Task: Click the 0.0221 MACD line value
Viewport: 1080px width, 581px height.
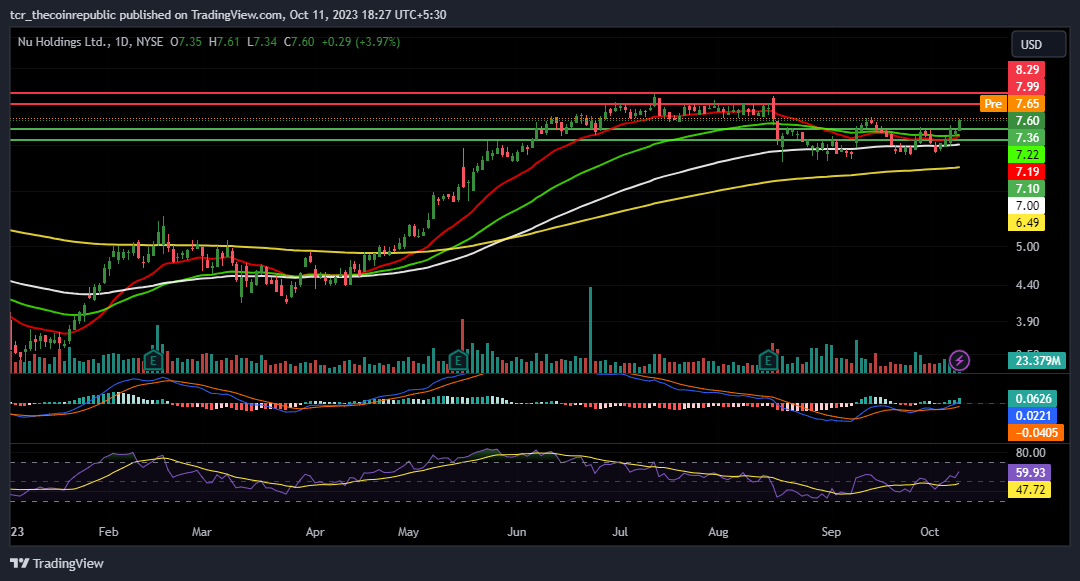Action: (x=1033, y=416)
